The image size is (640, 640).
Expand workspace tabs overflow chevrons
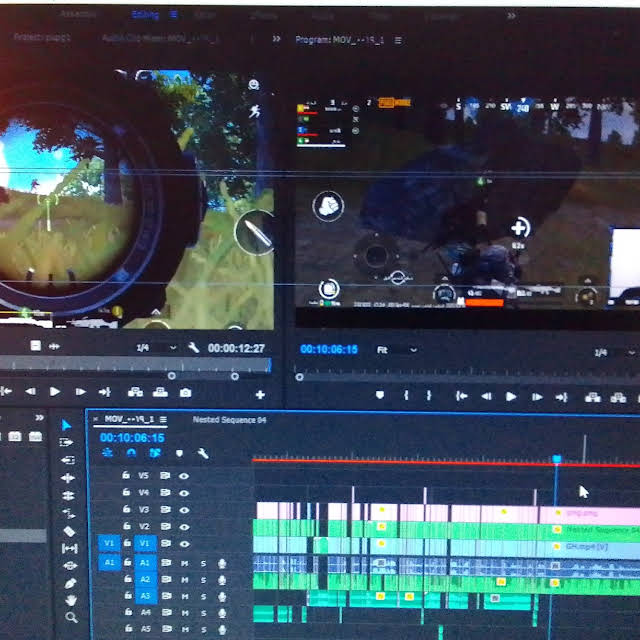pyautogui.click(x=511, y=16)
